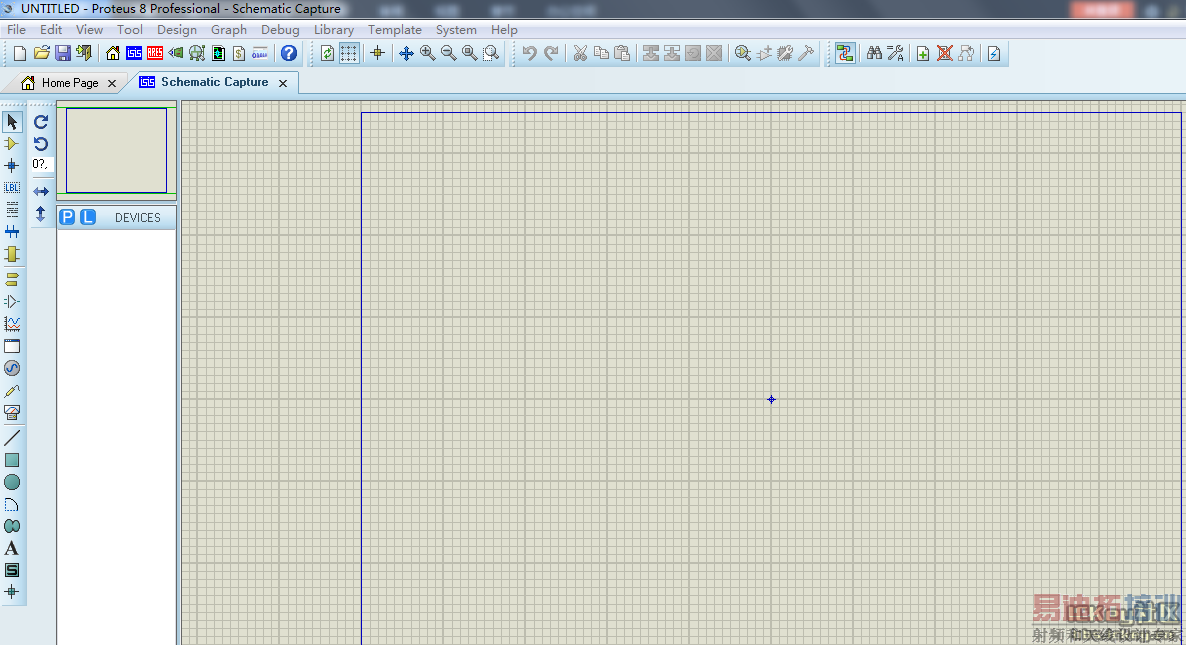Go to Home Page via toolbar house icon
This screenshot has height=645, width=1186.
pyautogui.click(x=113, y=54)
